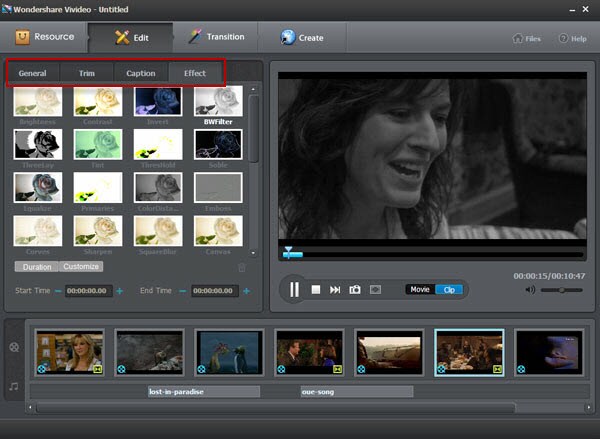Click timeline scroll right arrow
Viewport: 600px width, 439px height.
(589, 407)
